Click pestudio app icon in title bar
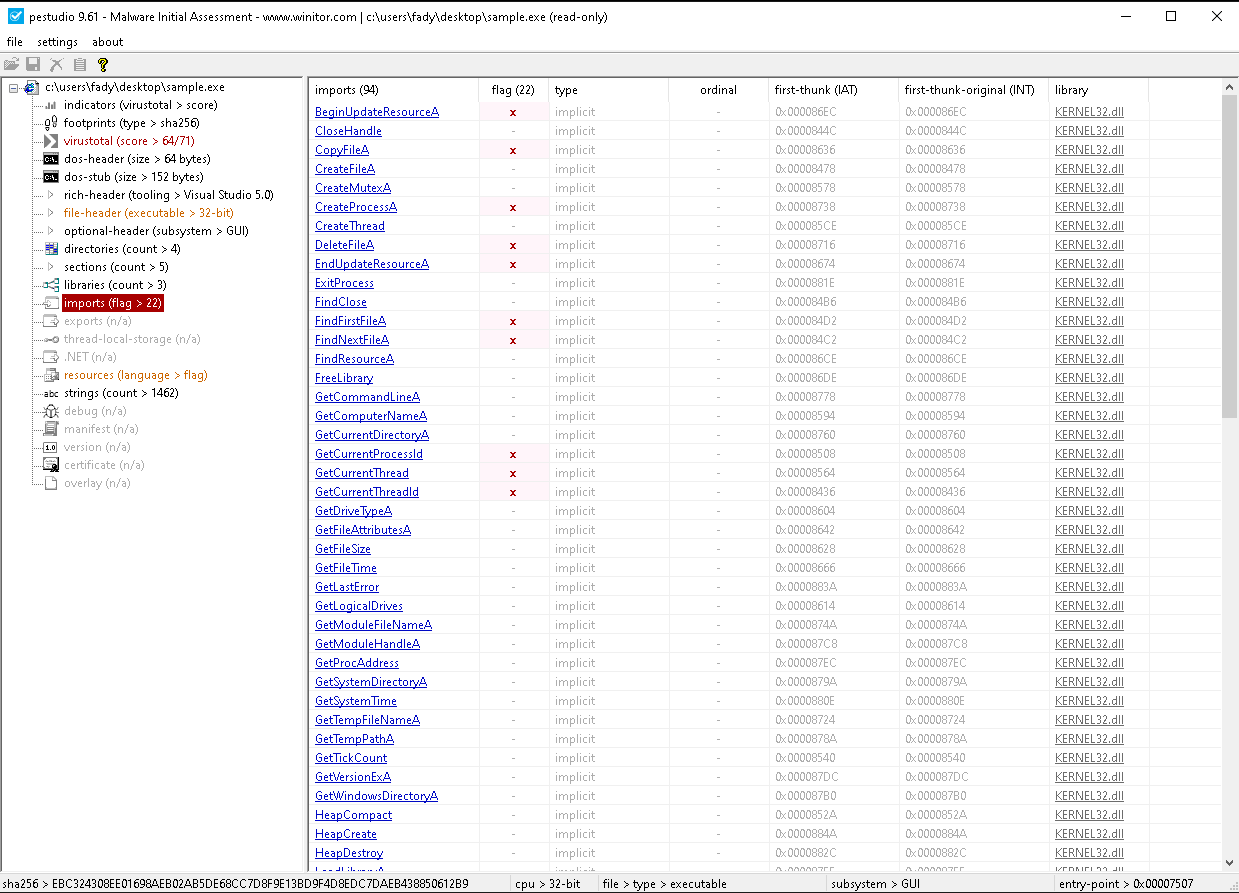Screen dimensions: 1239x893 15,16
